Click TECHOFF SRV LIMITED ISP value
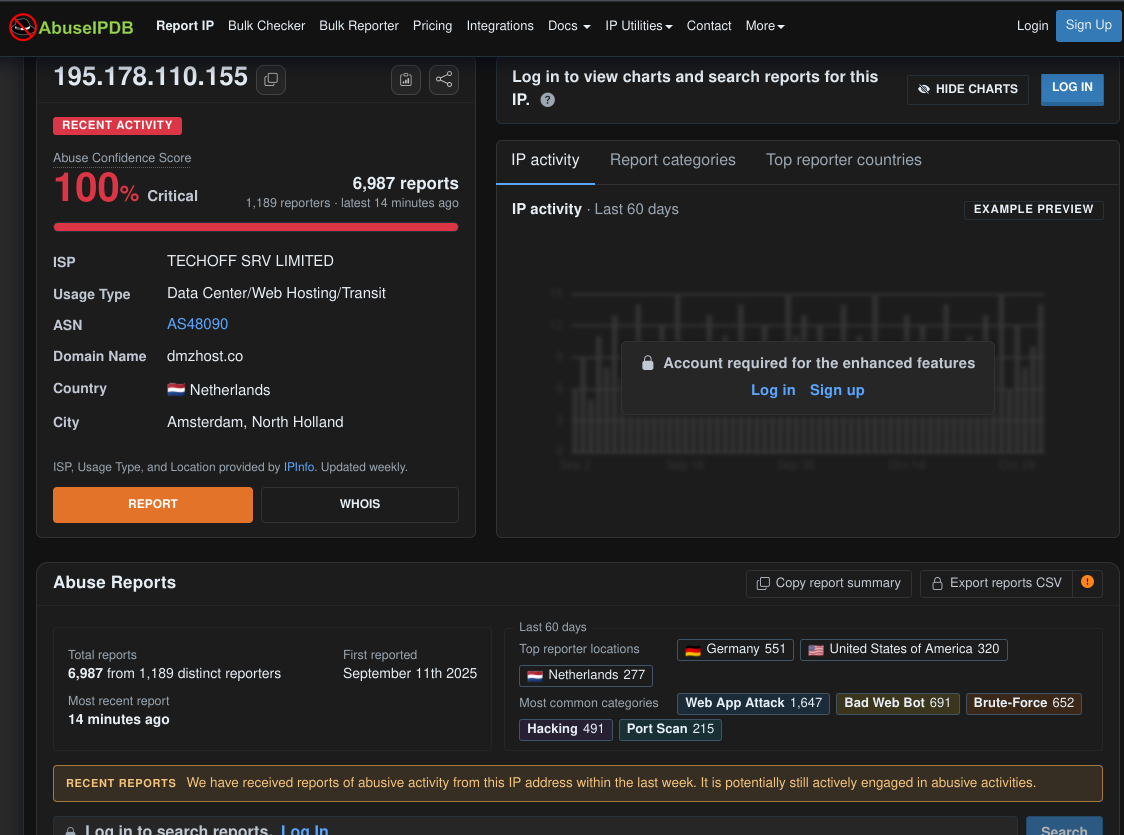The width and height of the screenshot is (1124, 835). 250,261
